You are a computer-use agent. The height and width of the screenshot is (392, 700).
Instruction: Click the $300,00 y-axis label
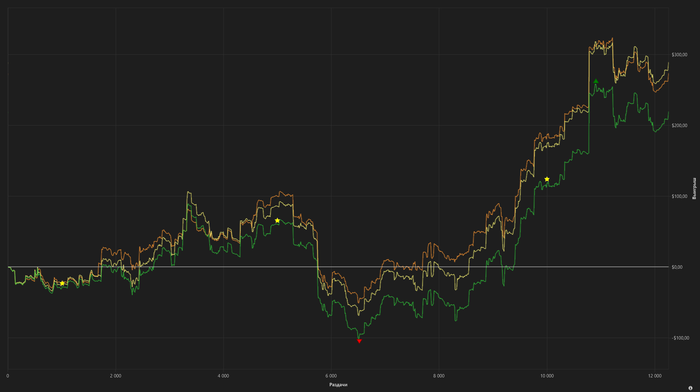[x=679, y=54]
